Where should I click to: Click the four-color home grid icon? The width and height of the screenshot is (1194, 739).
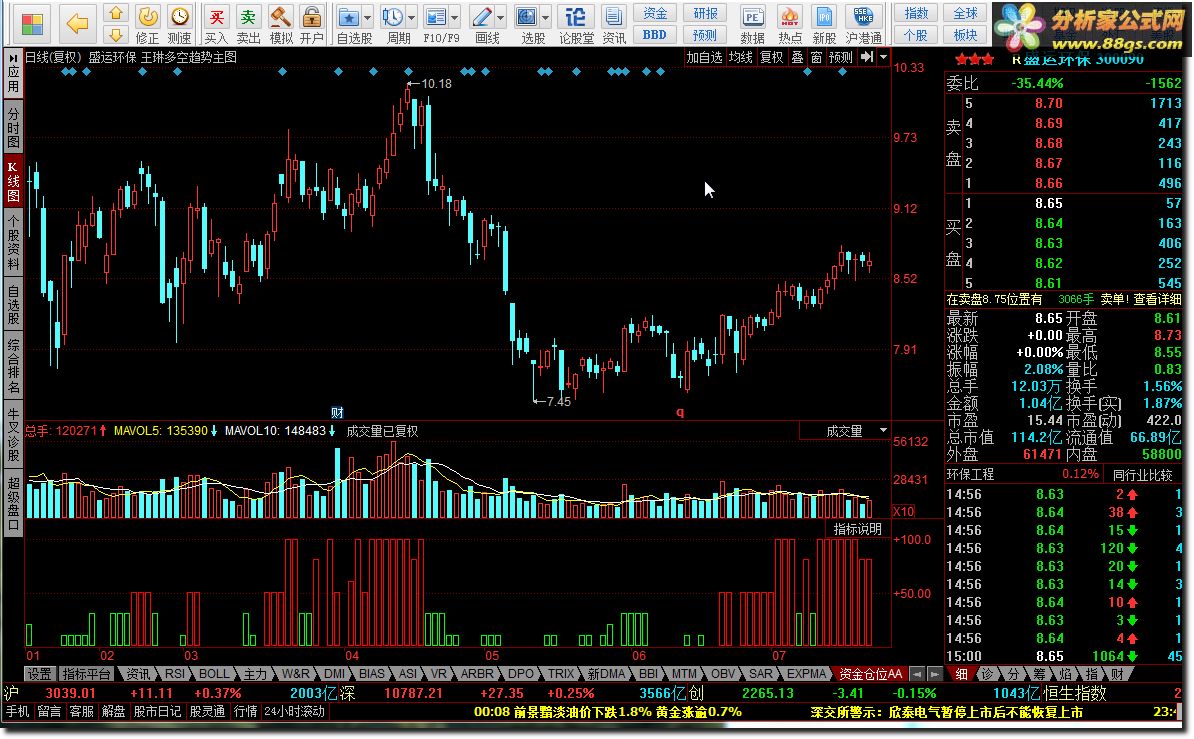pos(32,24)
